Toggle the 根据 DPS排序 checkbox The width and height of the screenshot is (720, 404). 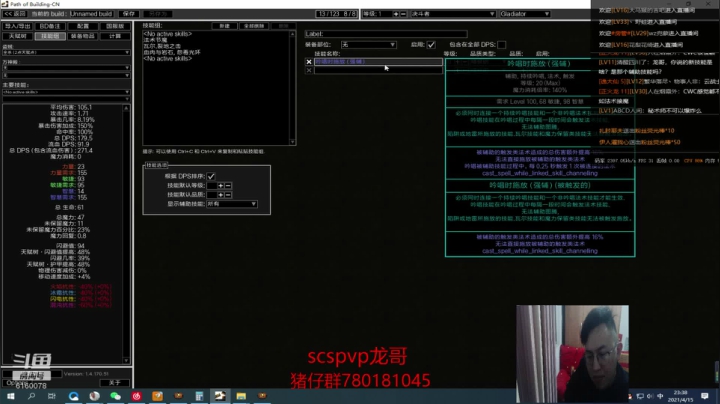click(x=211, y=176)
